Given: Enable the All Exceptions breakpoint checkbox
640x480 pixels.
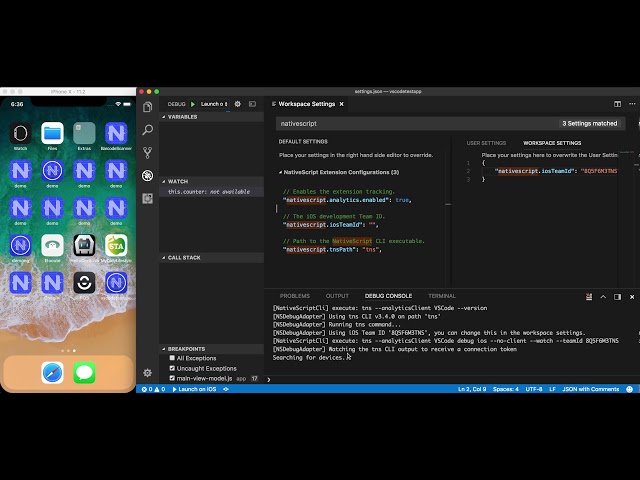Looking at the screenshot, I should pos(172,358).
